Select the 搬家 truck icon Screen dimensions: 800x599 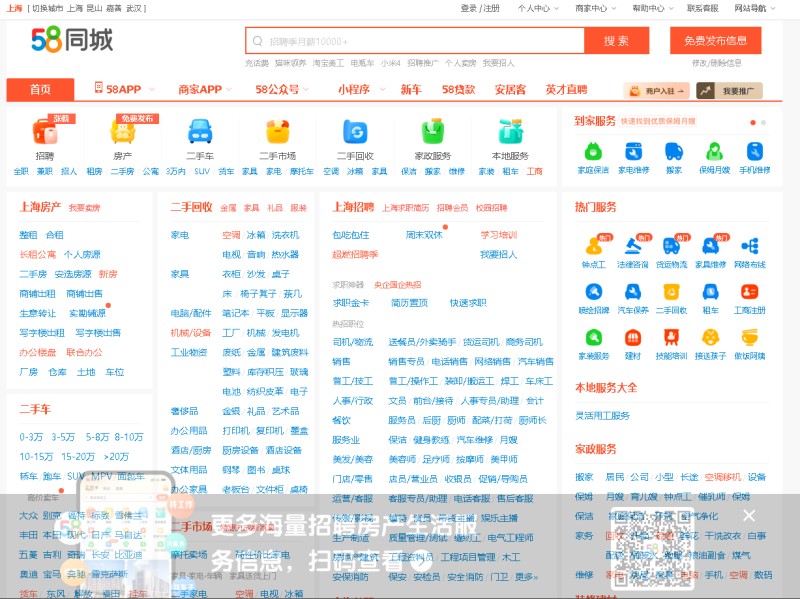pos(674,152)
